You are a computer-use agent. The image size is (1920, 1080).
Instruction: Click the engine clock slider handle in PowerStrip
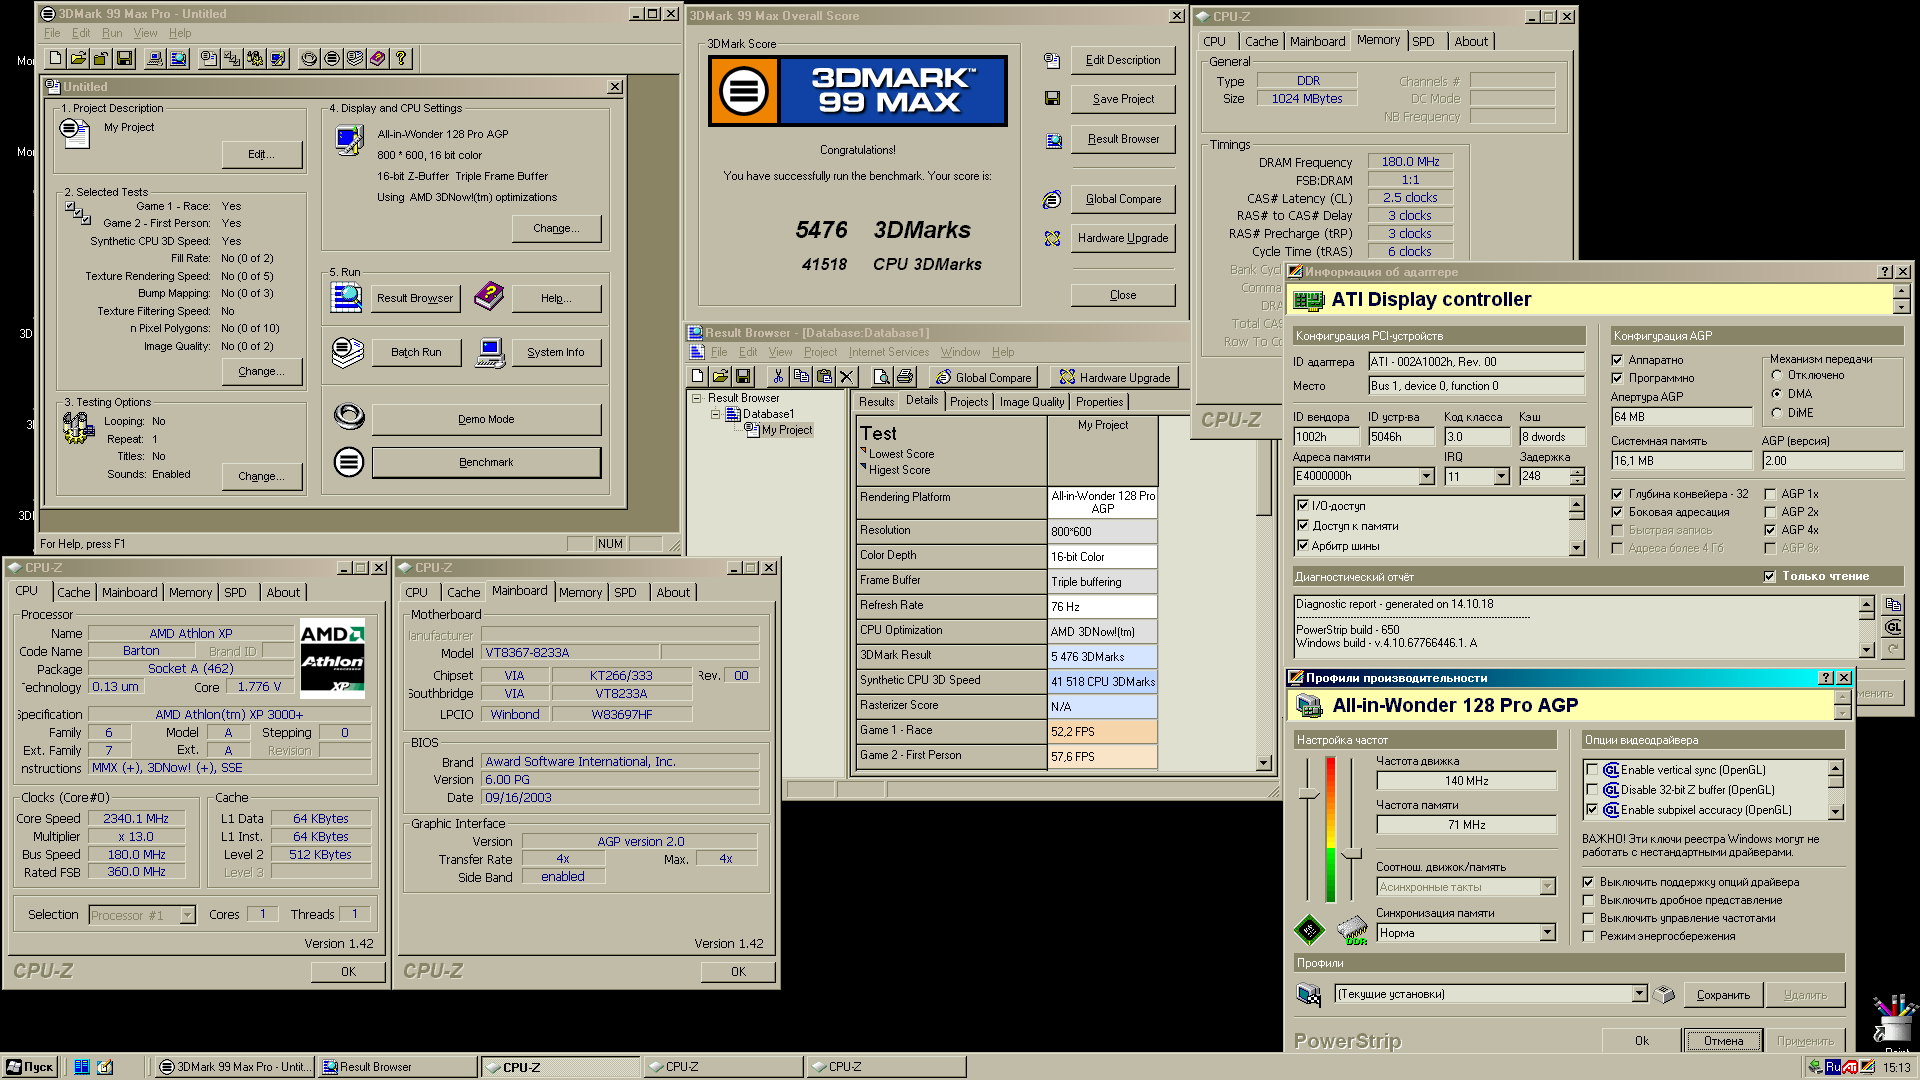[x=1308, y=794]
